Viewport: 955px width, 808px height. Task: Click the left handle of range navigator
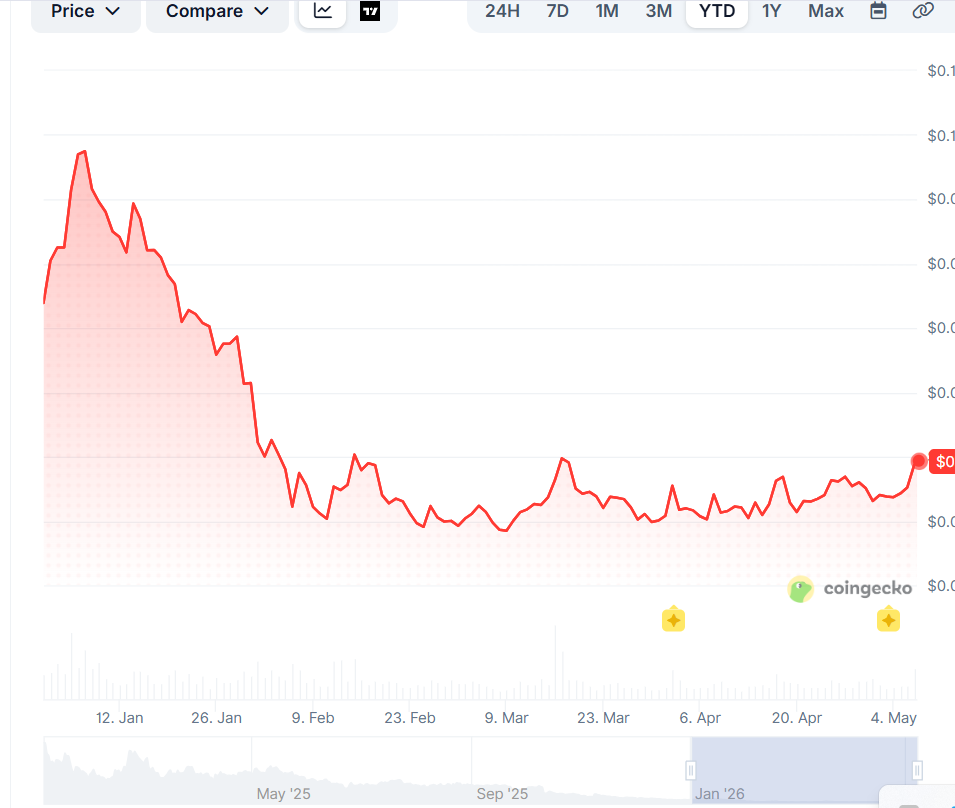[x=691, y=770]
